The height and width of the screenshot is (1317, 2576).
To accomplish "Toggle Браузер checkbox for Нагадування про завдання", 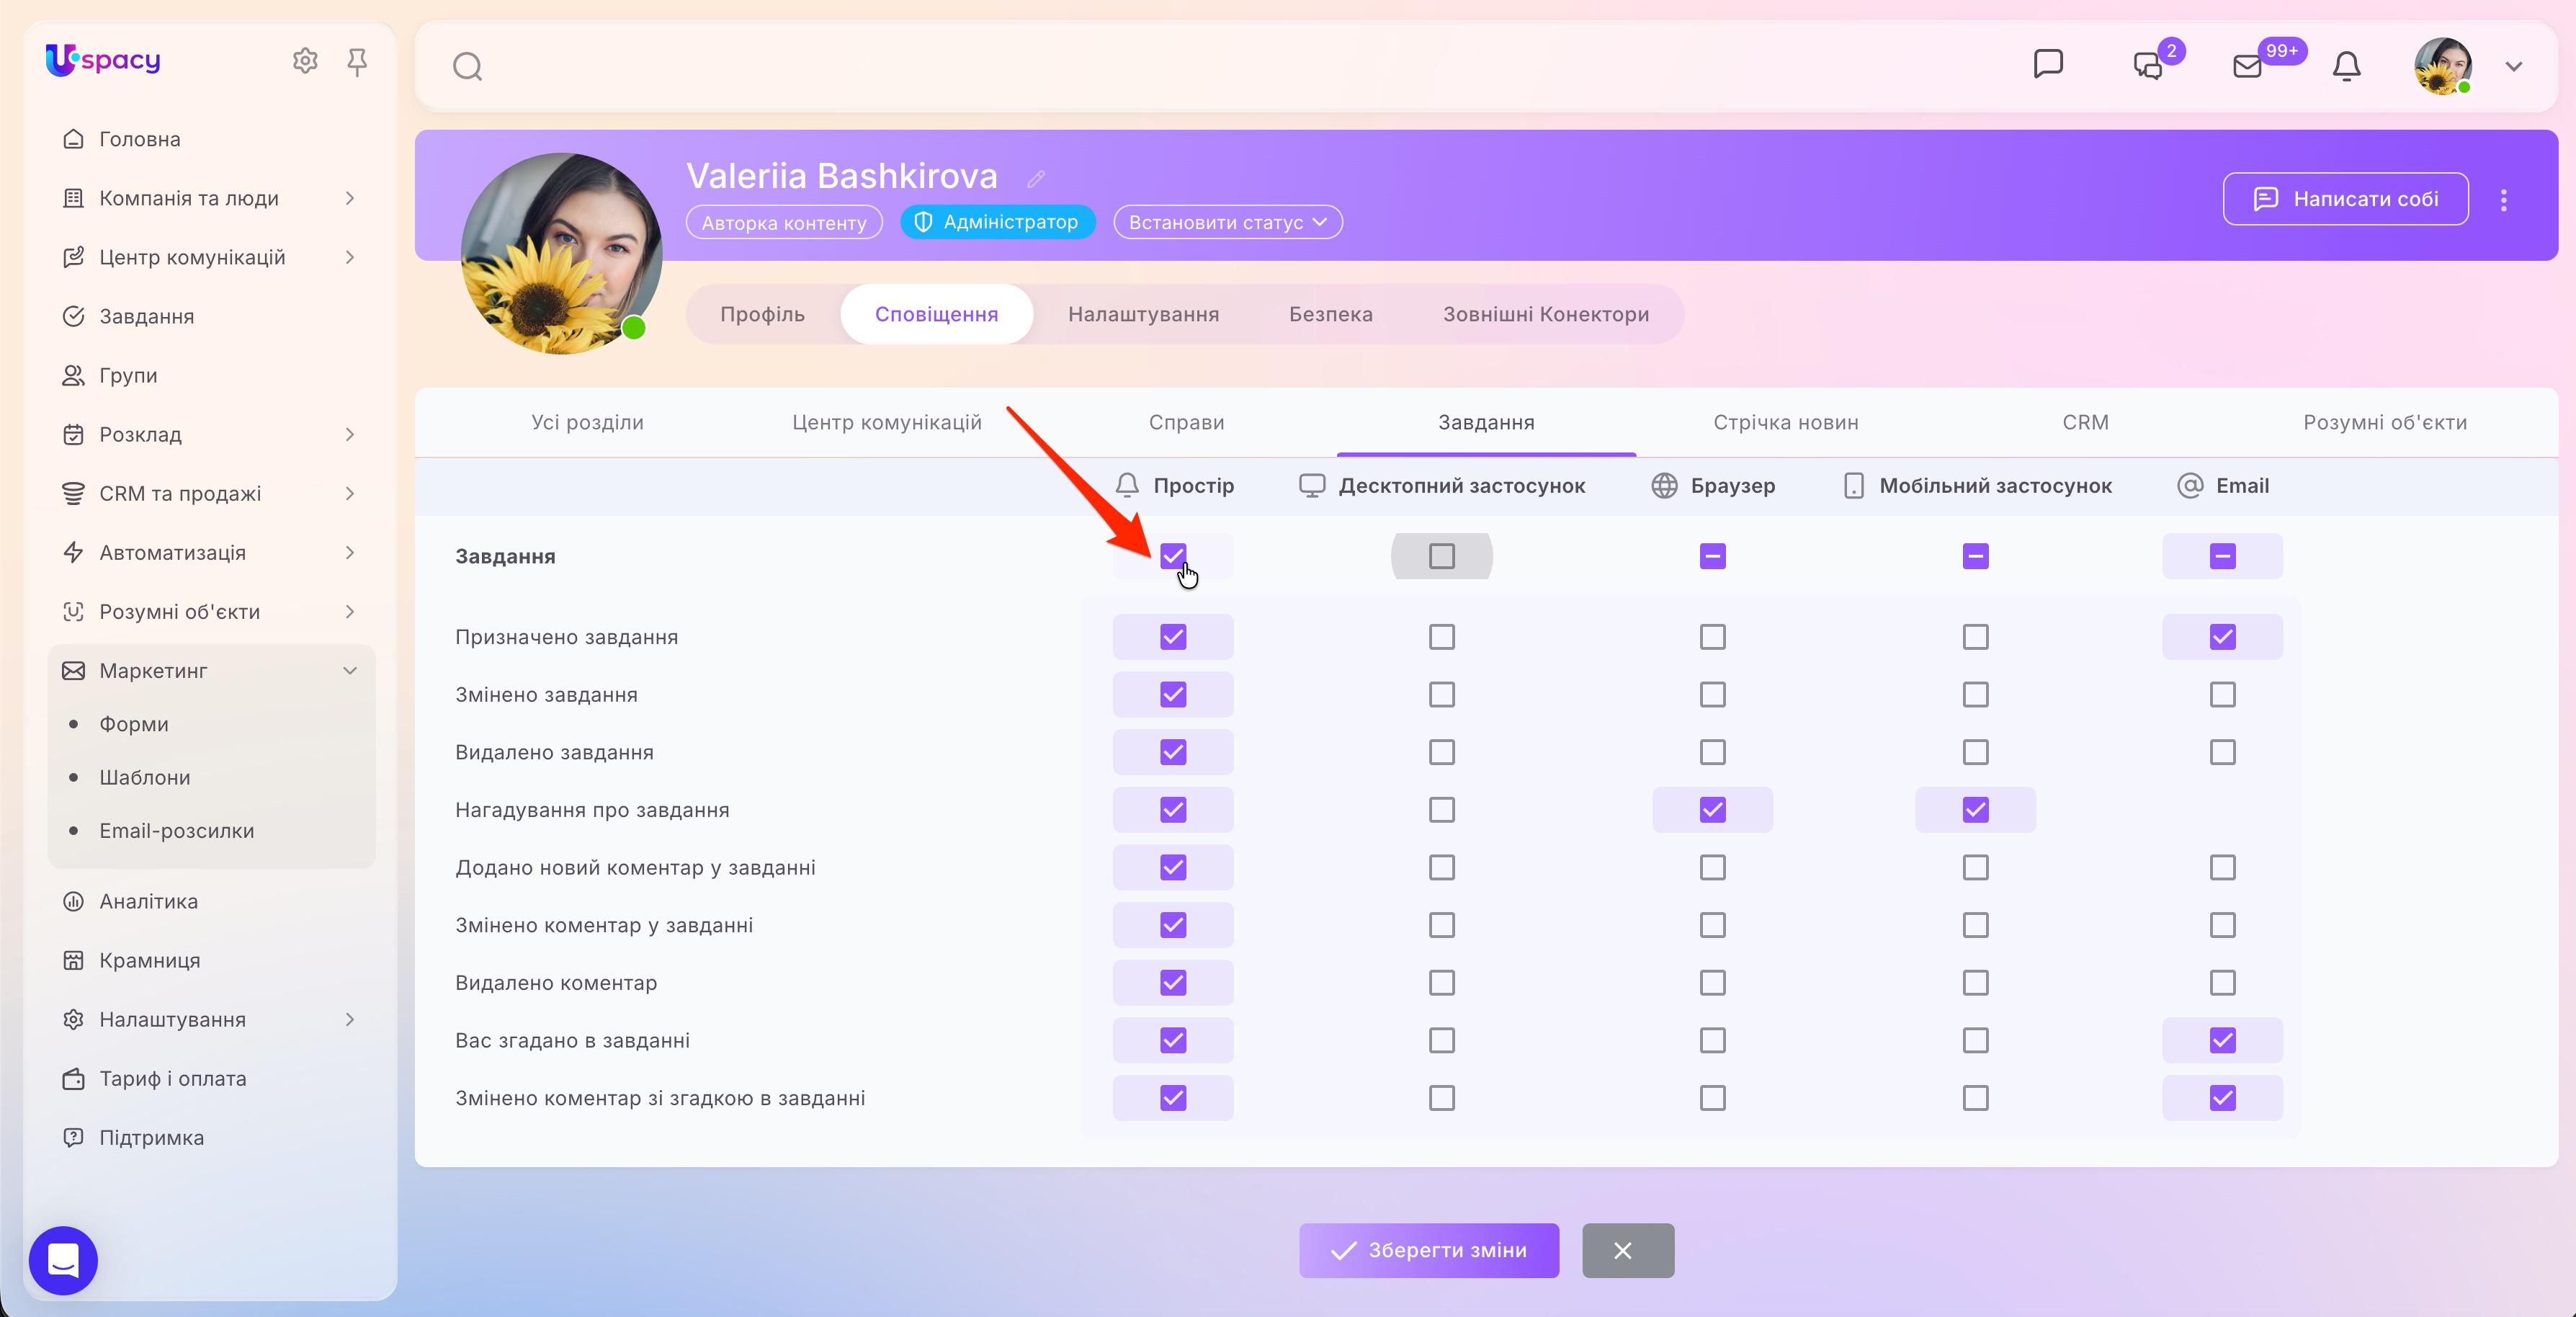I will [1712, 810].
